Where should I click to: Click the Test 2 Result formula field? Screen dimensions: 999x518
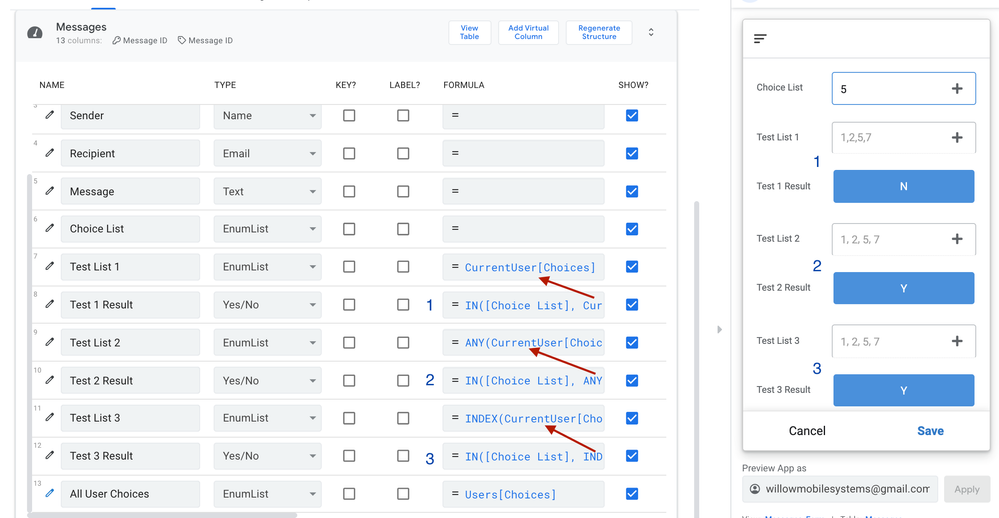(524, 380)
